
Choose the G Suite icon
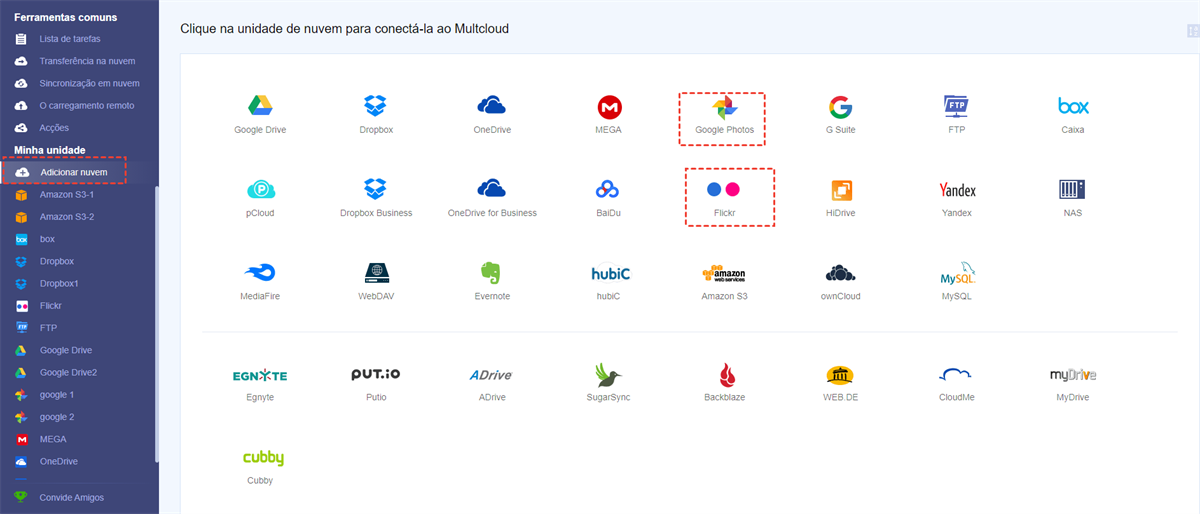point(840,107)
